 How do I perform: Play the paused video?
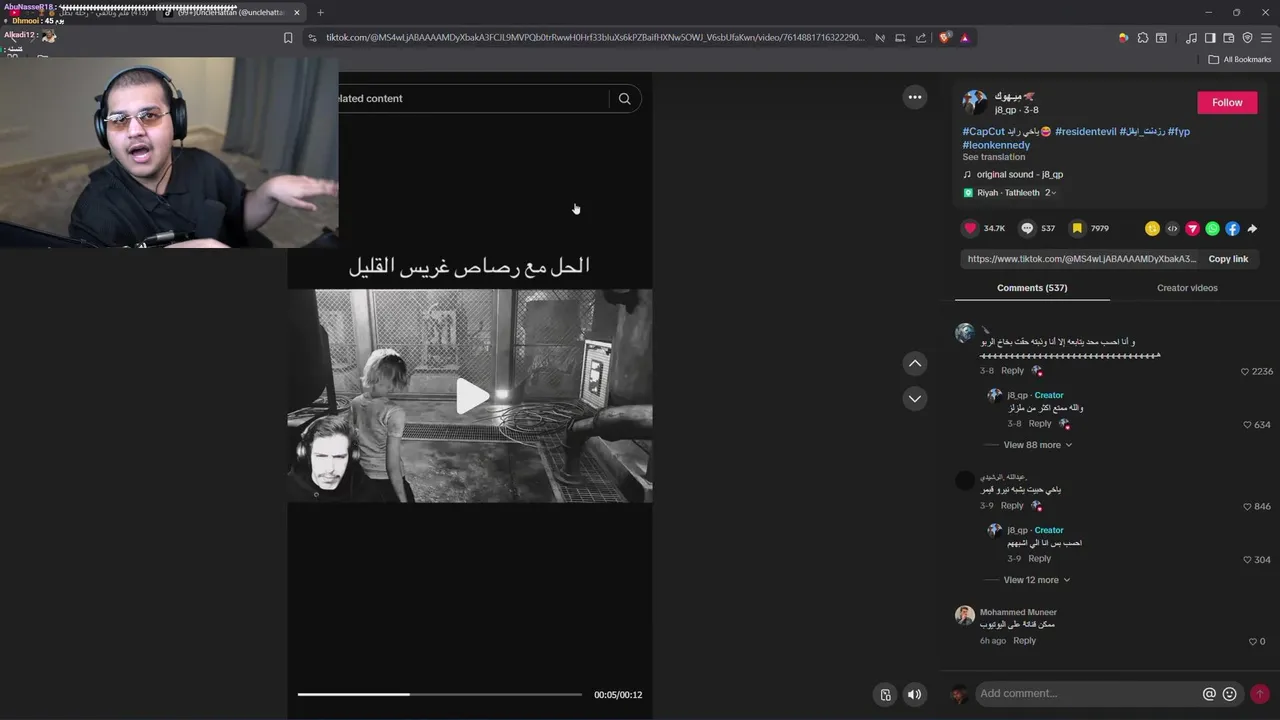471,396
